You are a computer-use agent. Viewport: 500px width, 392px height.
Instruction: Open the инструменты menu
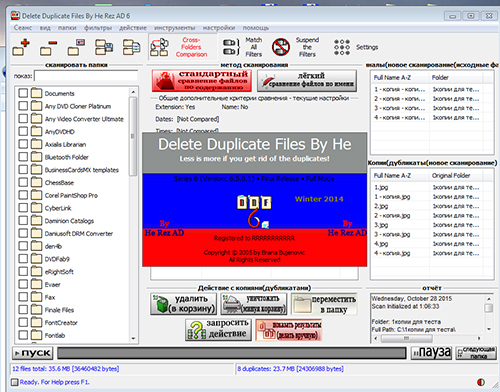click(175, 28)
